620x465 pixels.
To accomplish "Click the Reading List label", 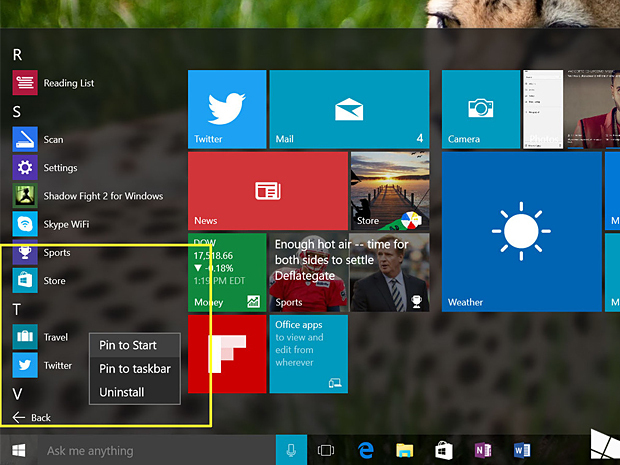I will [69, 83].
